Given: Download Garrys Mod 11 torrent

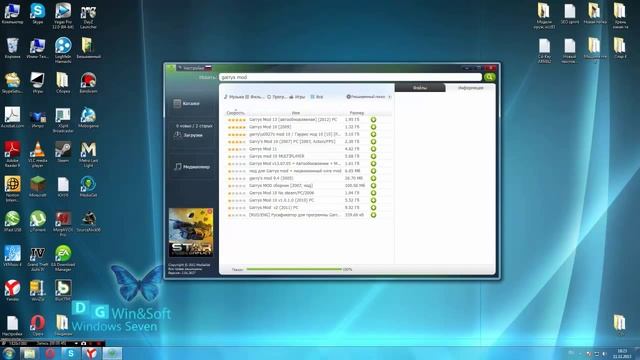Looking at the screenshot, I should pos(373,149).
